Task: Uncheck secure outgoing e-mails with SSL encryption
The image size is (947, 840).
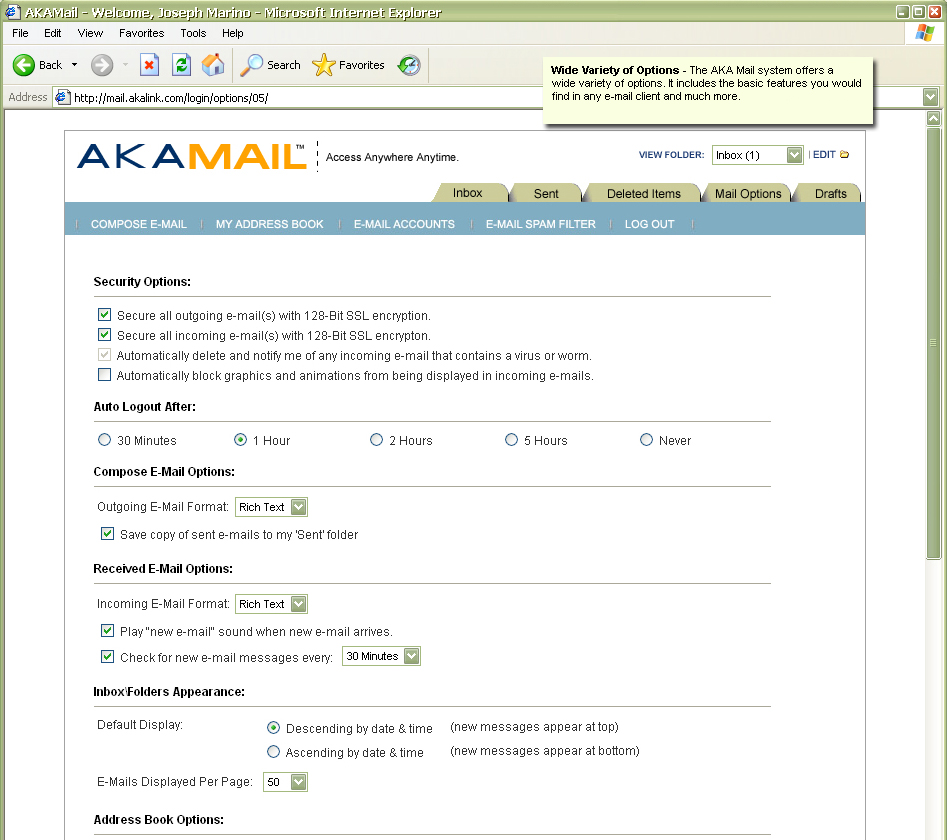Action: click(x=104, y=314)
